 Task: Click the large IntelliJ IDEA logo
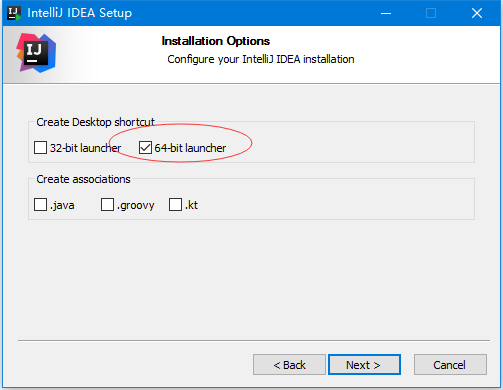click(36, 53)
